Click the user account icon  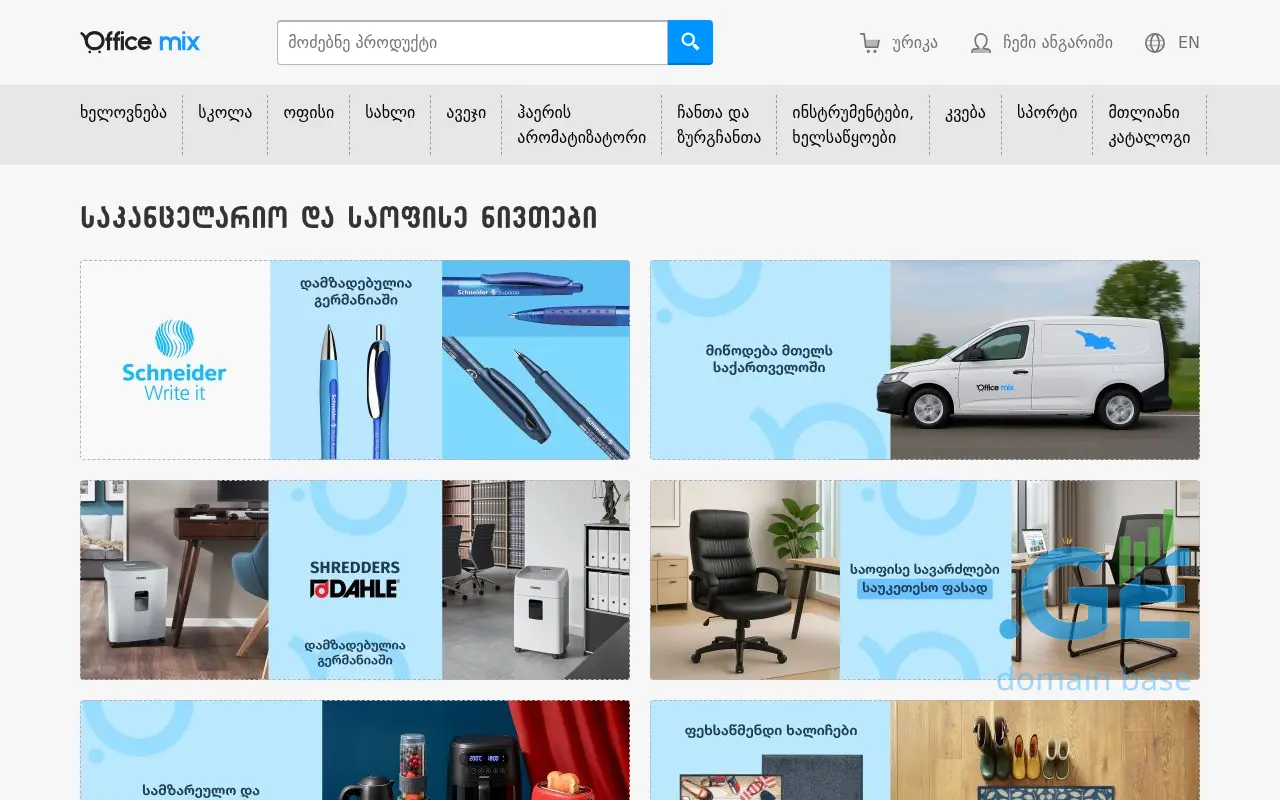tap(981, 43)
